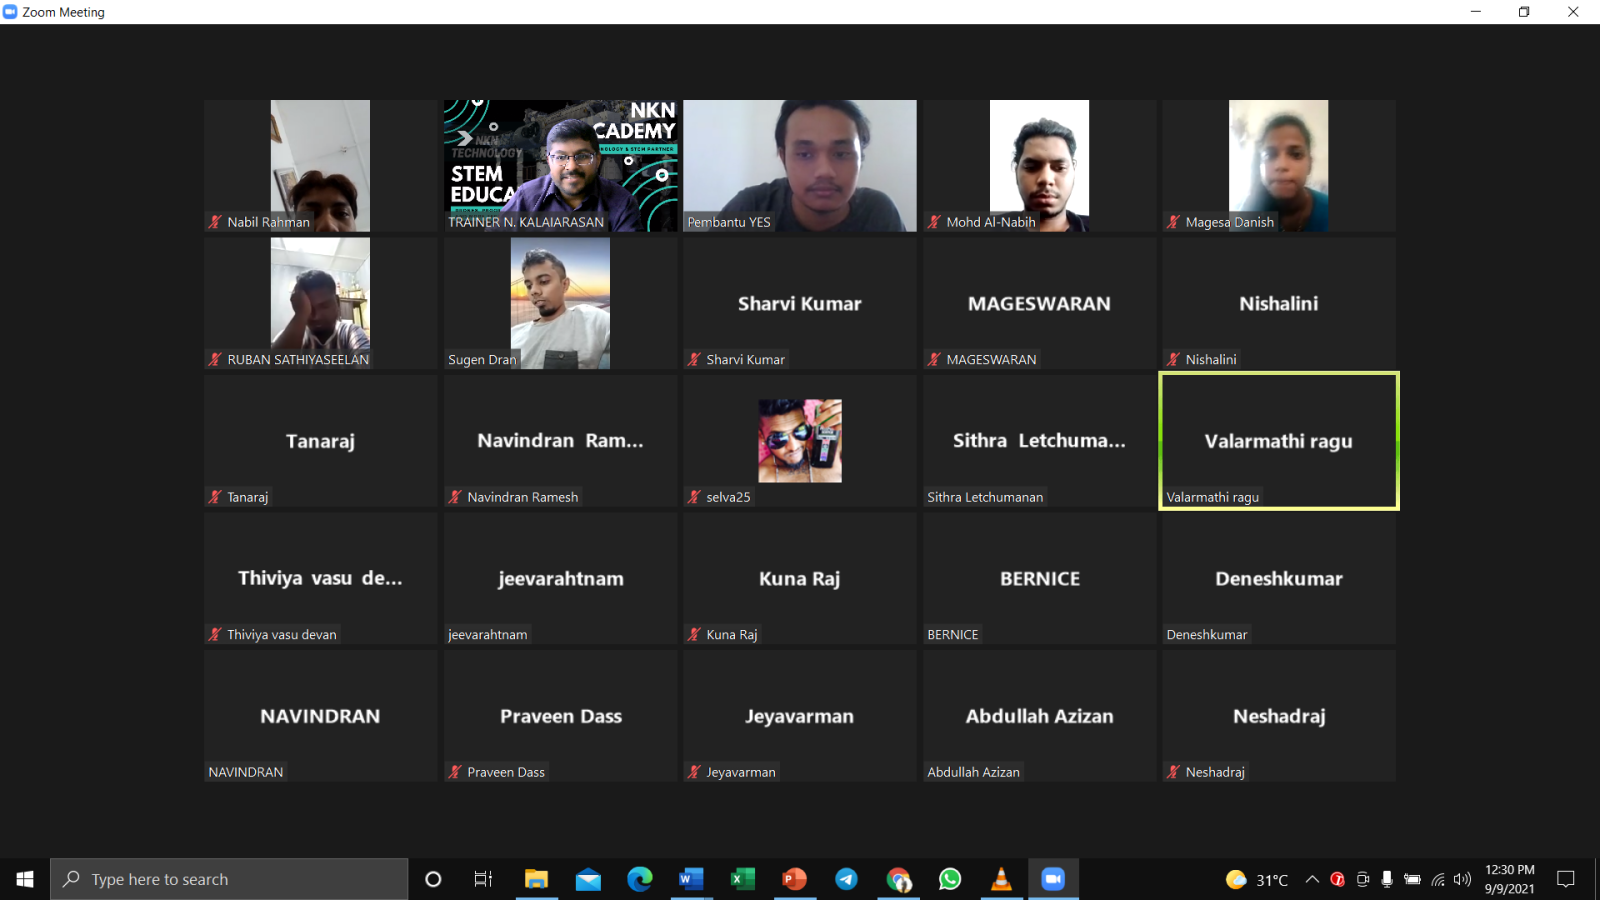Launch WhatsApp from the taskbar
The width and height of the screenshot is (1600, 900).
click(949, 879)
